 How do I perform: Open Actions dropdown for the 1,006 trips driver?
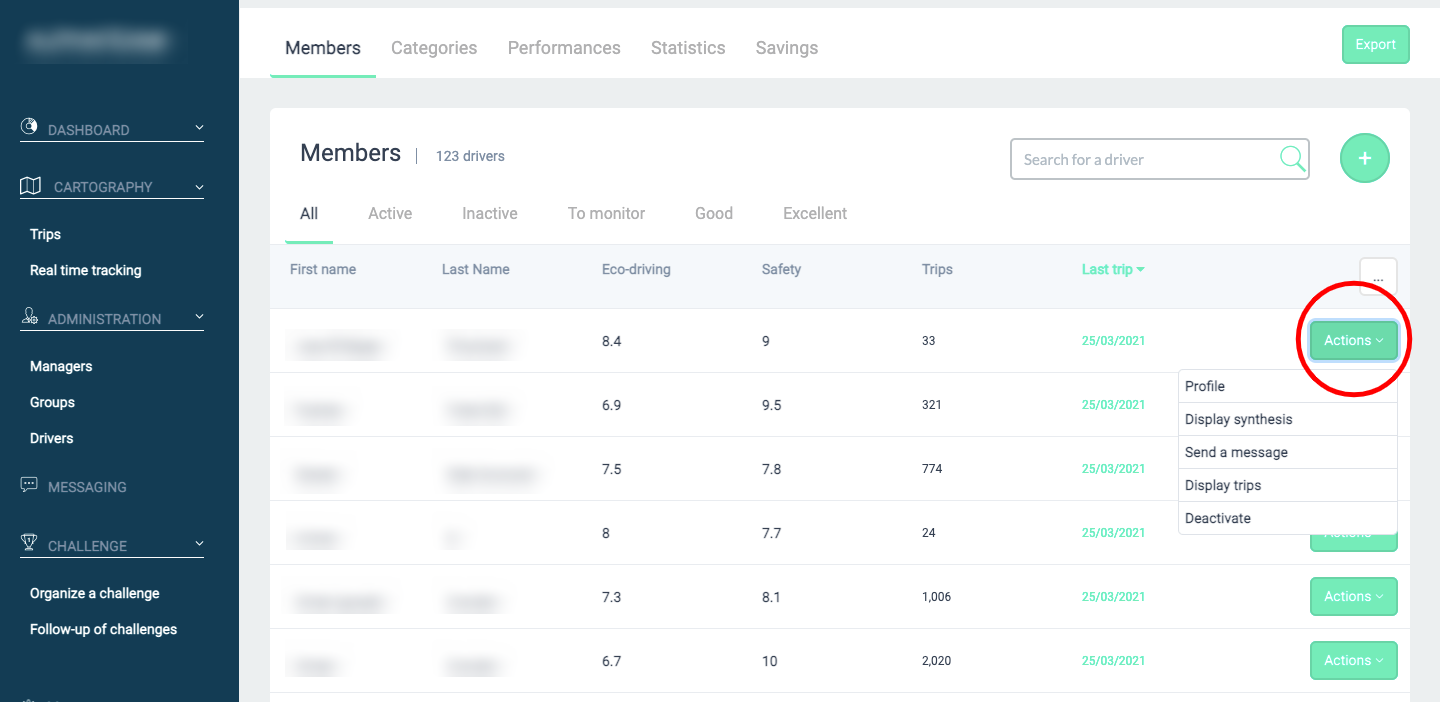[x=1353, y=597]
